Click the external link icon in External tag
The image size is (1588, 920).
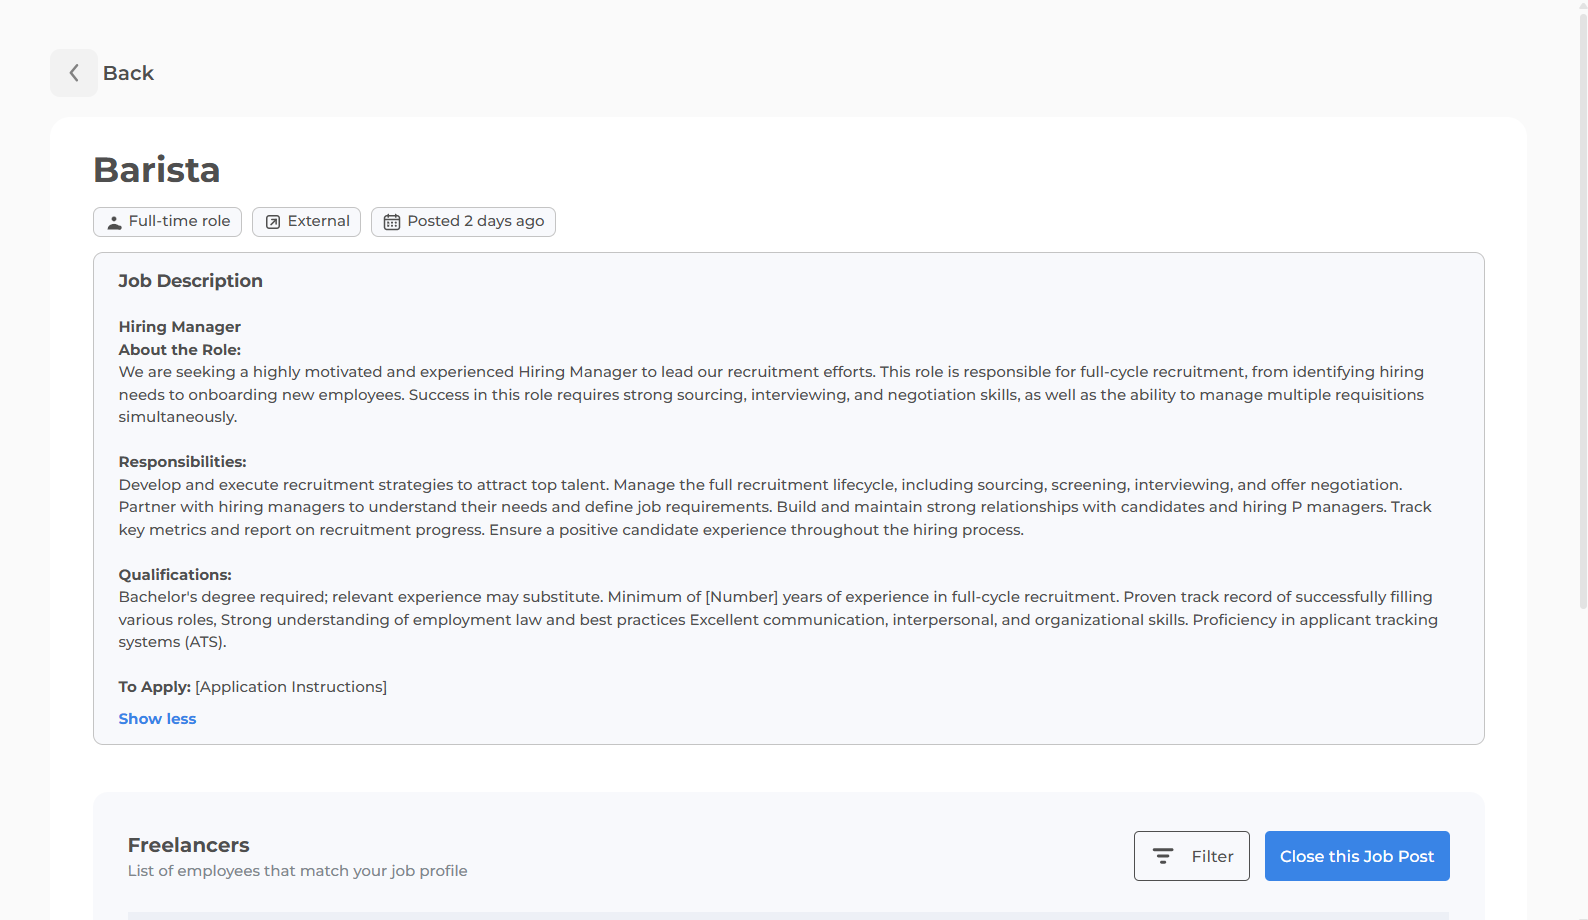coord(273,222)
